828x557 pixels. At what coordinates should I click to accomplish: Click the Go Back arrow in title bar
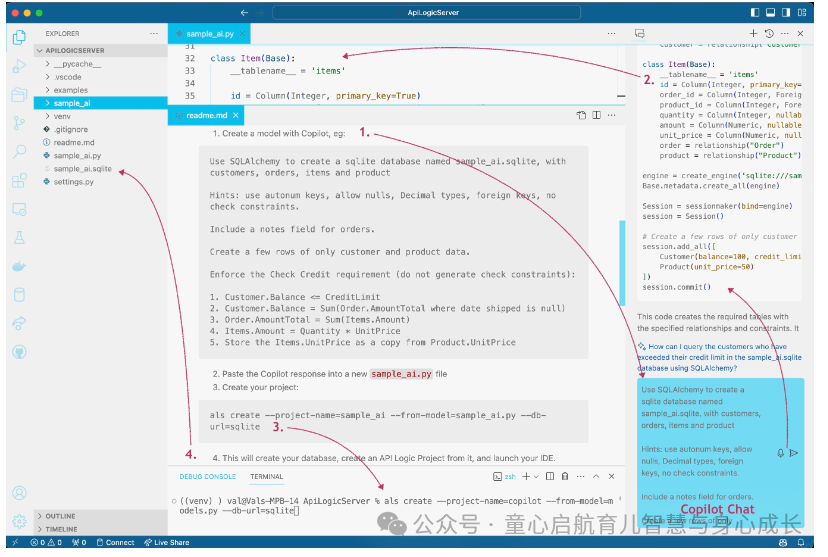click(244, 13)
